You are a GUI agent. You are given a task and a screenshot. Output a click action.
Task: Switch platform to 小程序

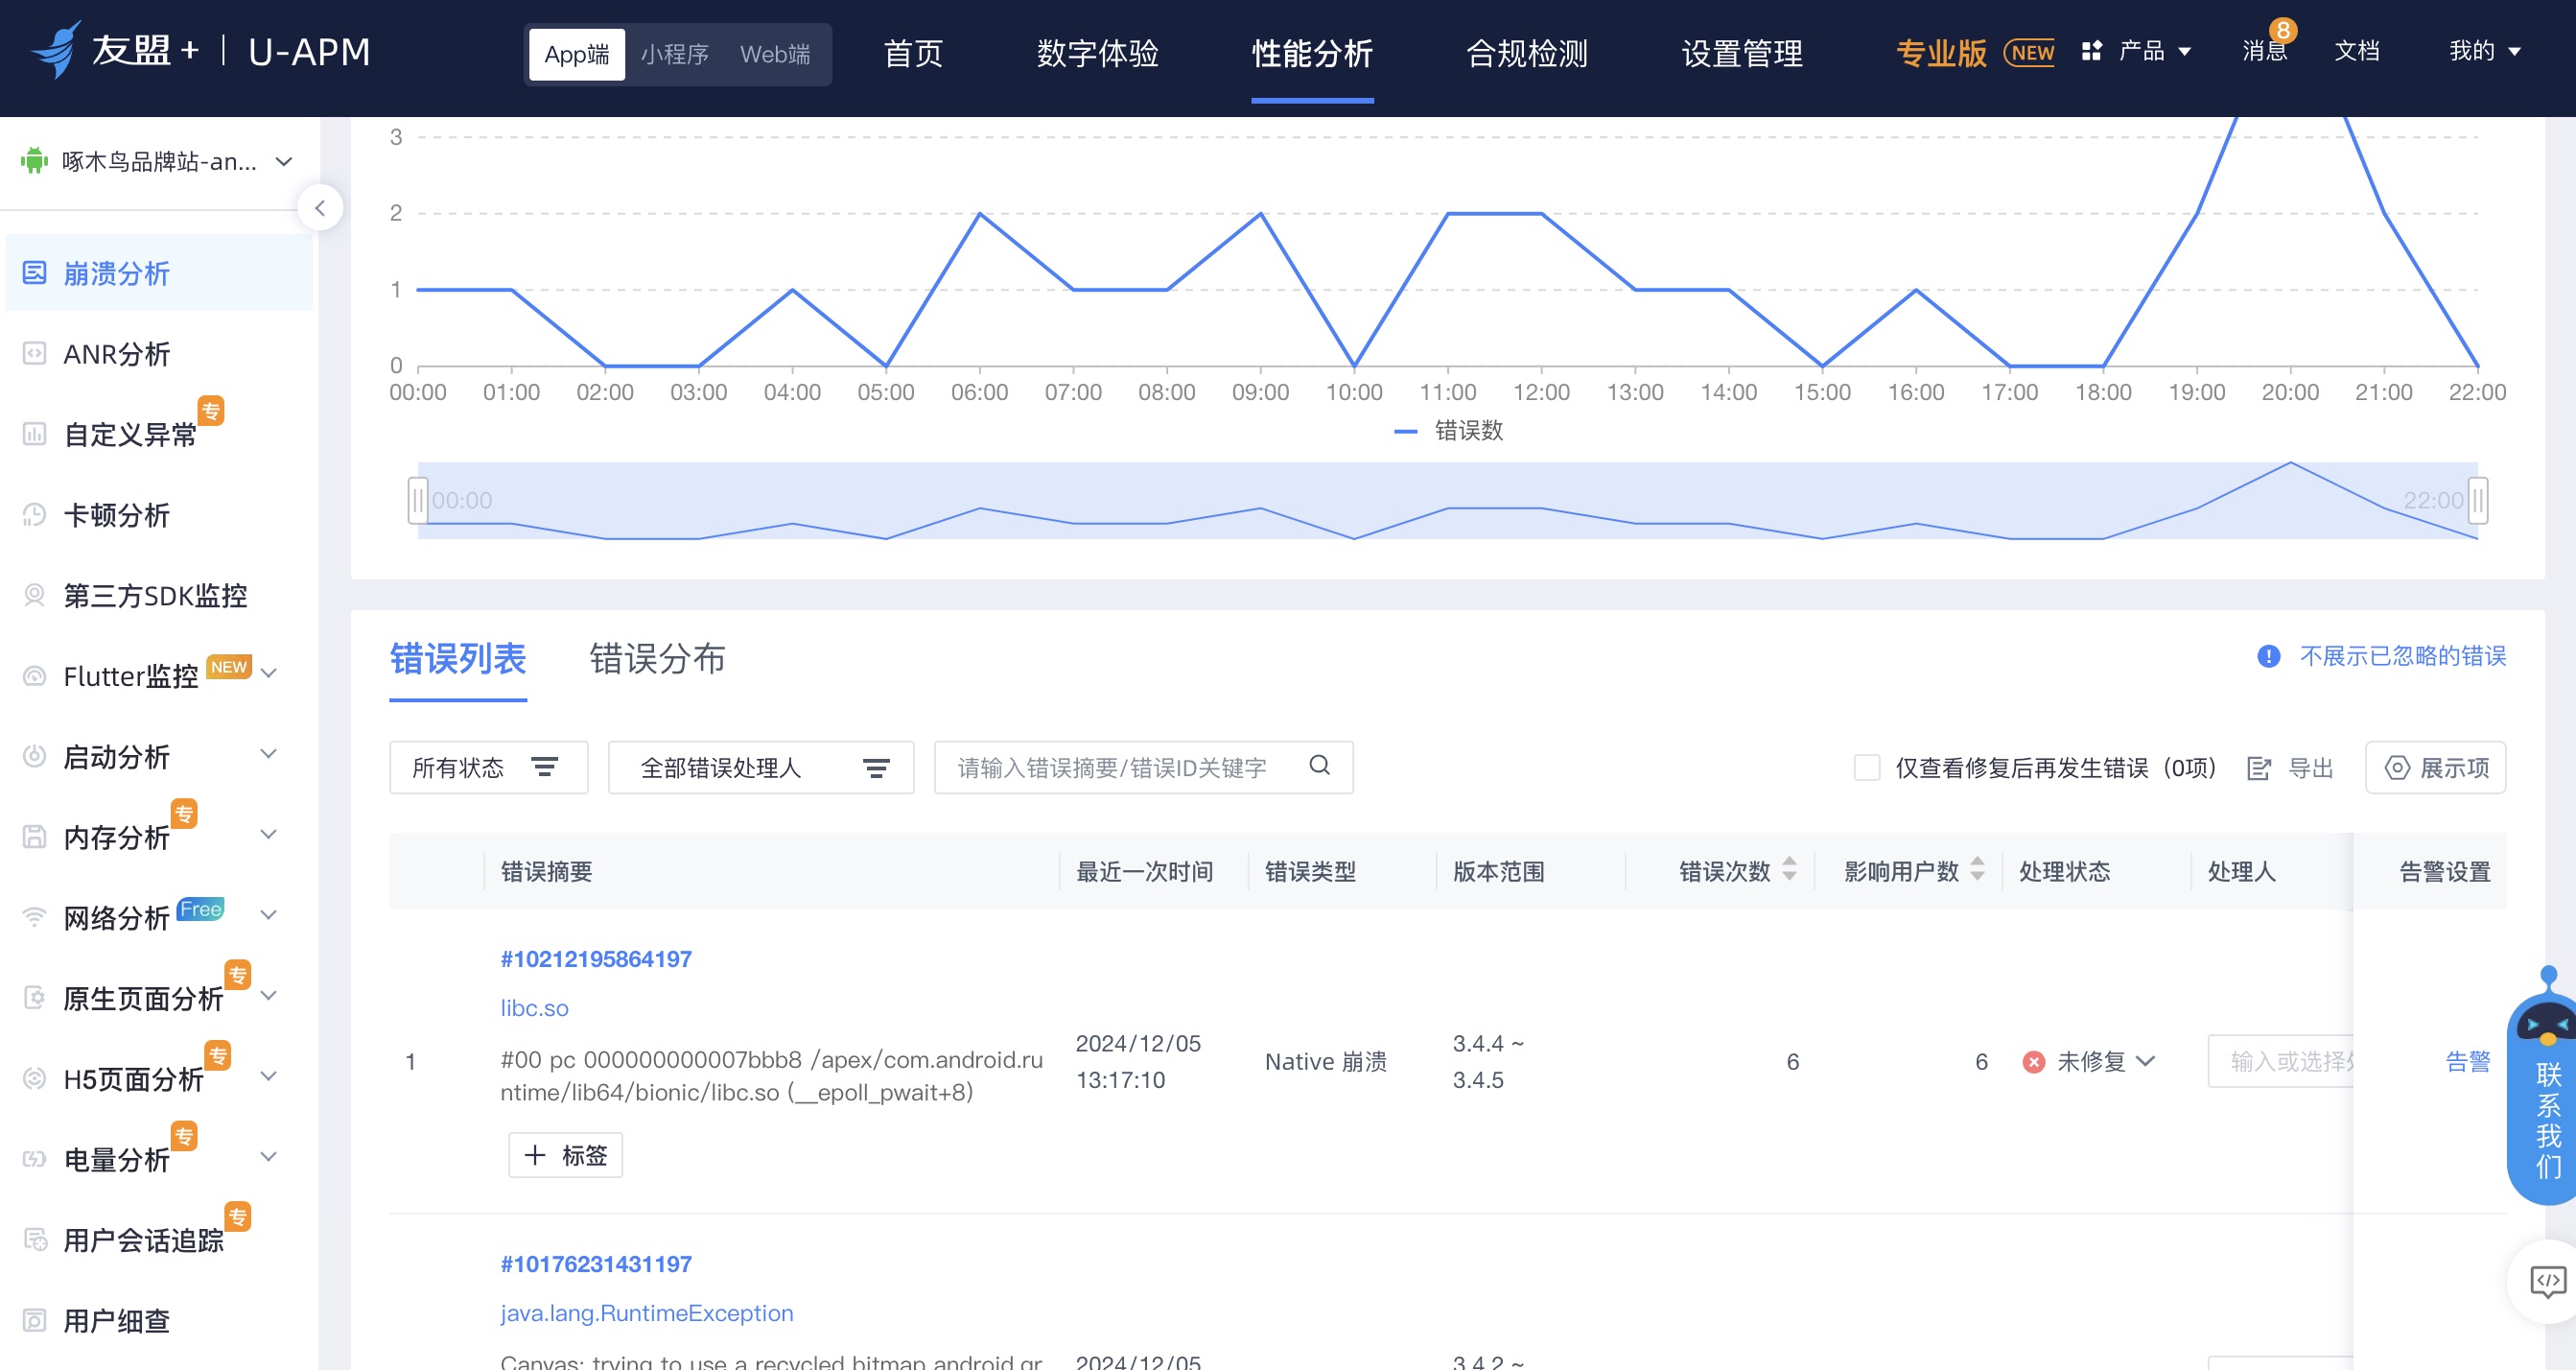coord(675,54)
